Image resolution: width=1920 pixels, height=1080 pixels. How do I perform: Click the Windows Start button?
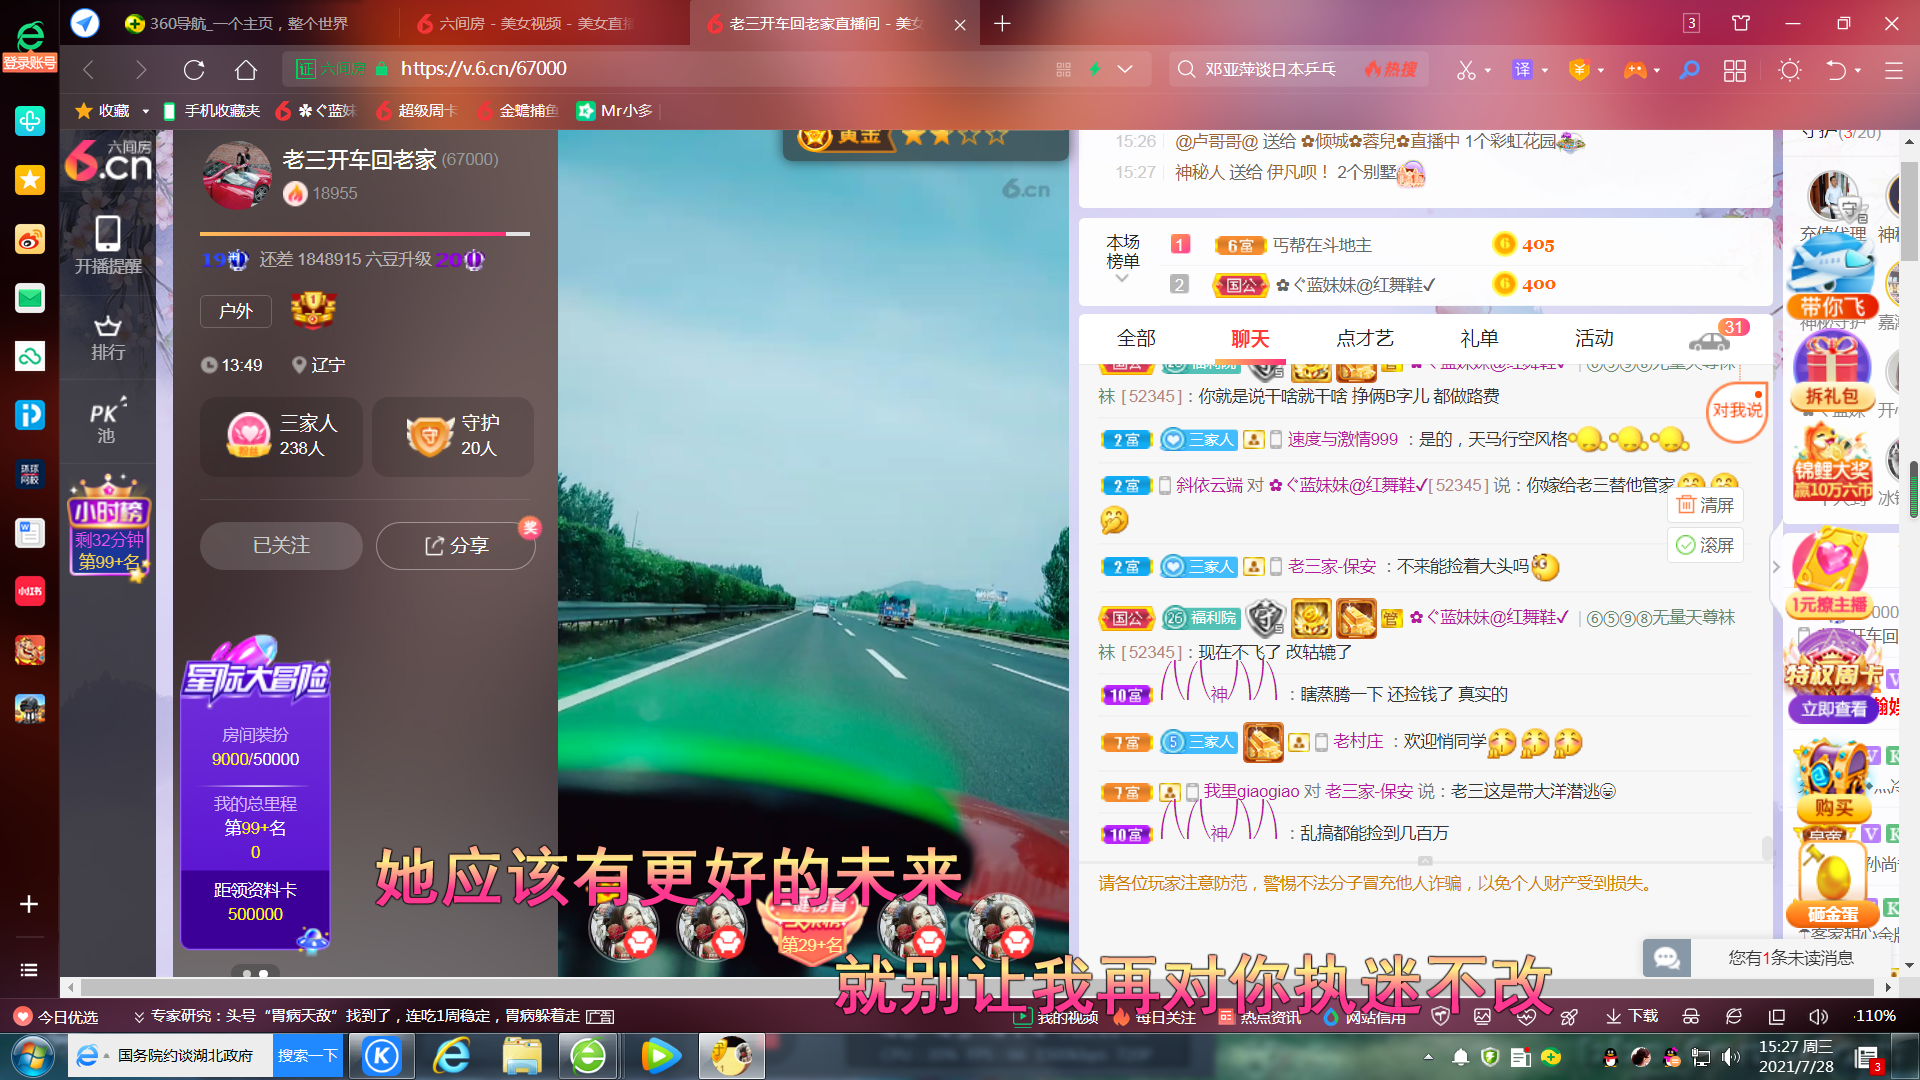tap(33, 1056)
